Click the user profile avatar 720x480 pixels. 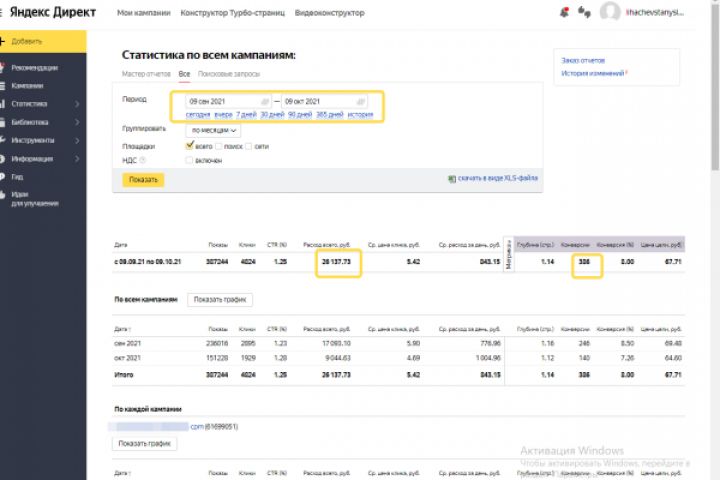pos(610,13)
